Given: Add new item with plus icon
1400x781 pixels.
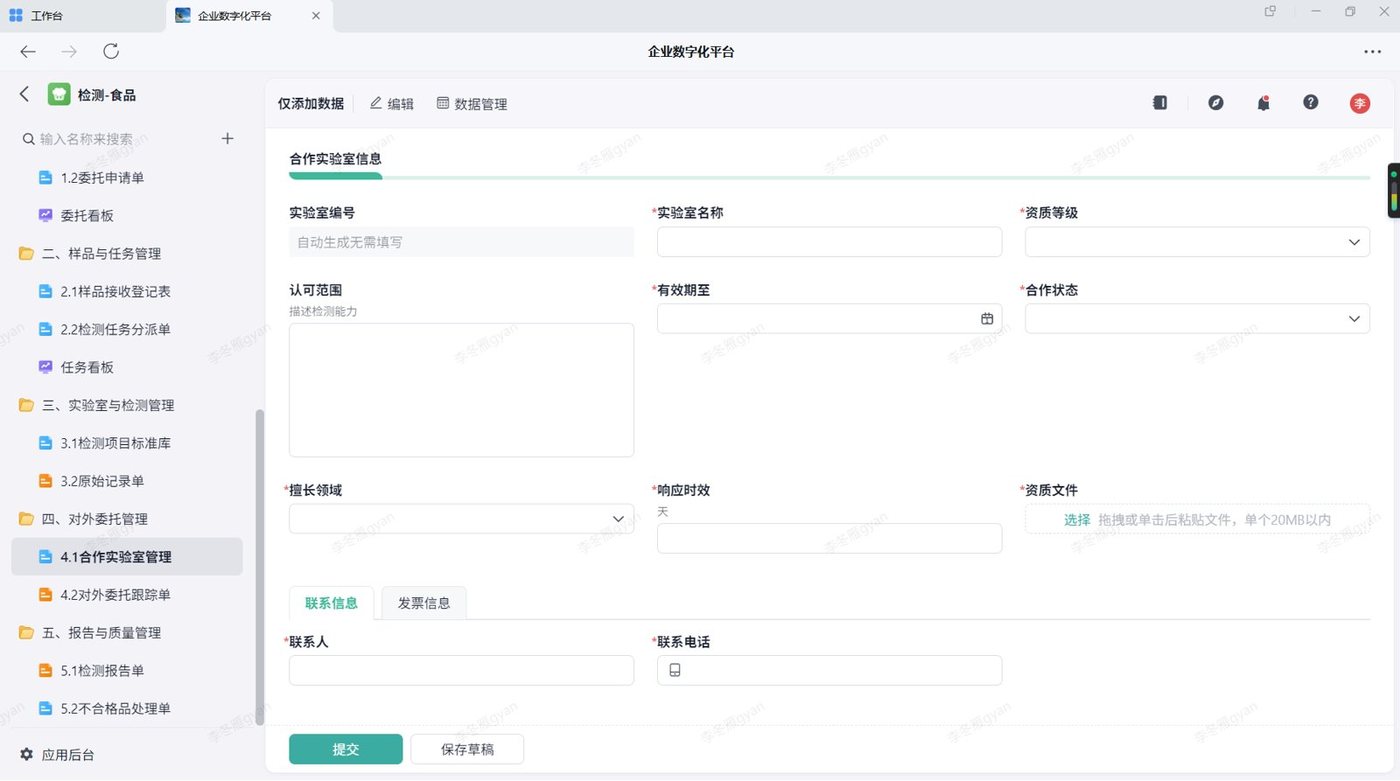Looking at the screenshot, I should click(228, 139).
